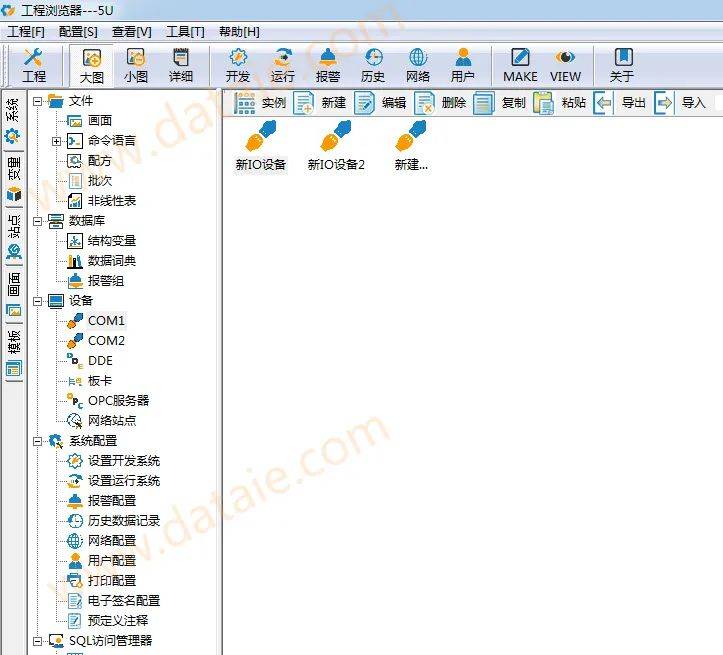
Task: Switch to the 画面 side tab
Action: [13, 295]
